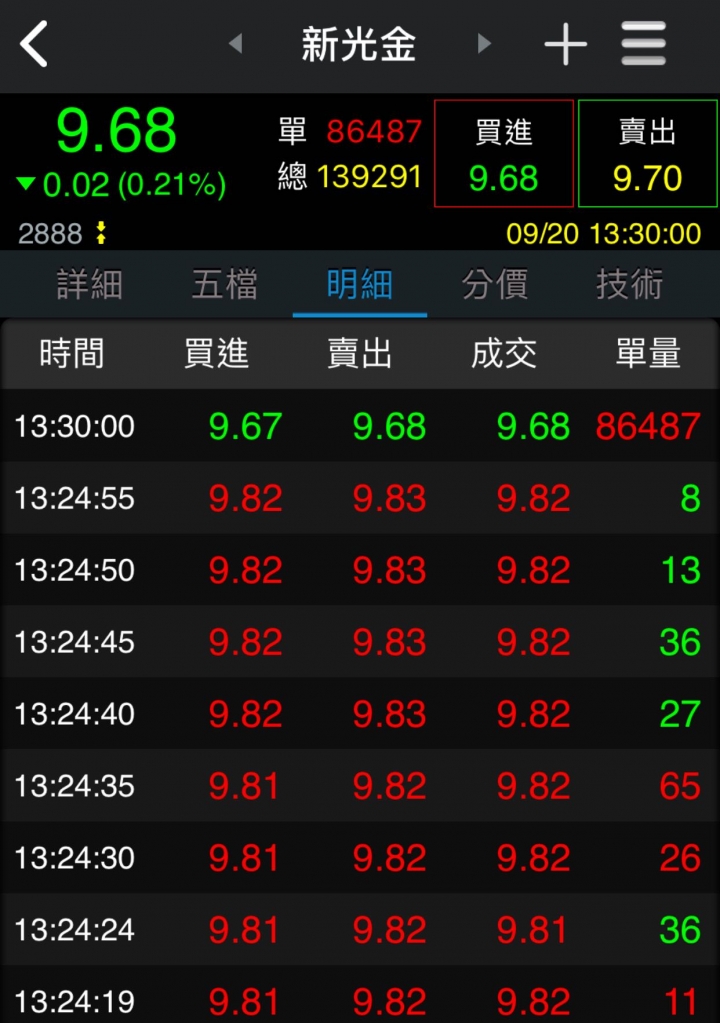Screen dimensions: 720x1023
Task: Tap trade price 9.81 in 13:24:24 row
Action: pos(532,930)
